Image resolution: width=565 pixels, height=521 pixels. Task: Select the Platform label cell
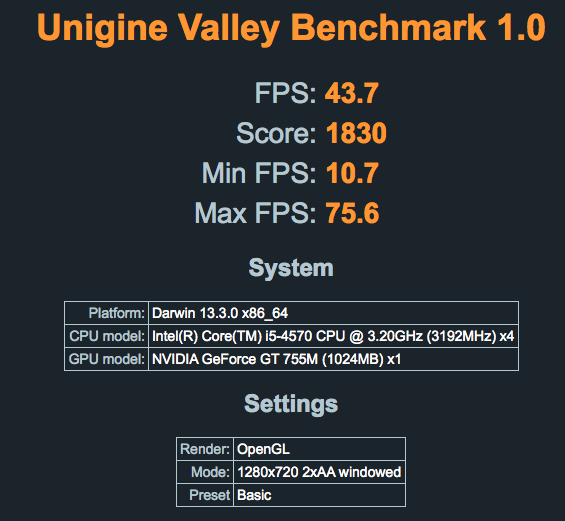[107, 313]
